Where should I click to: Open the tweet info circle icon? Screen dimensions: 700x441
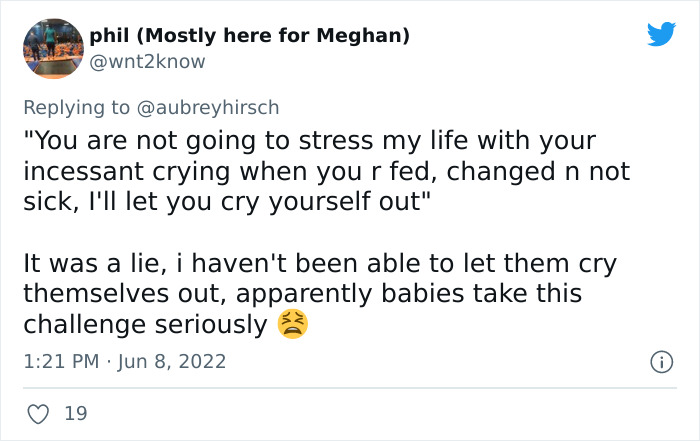(x=661, y=362)
